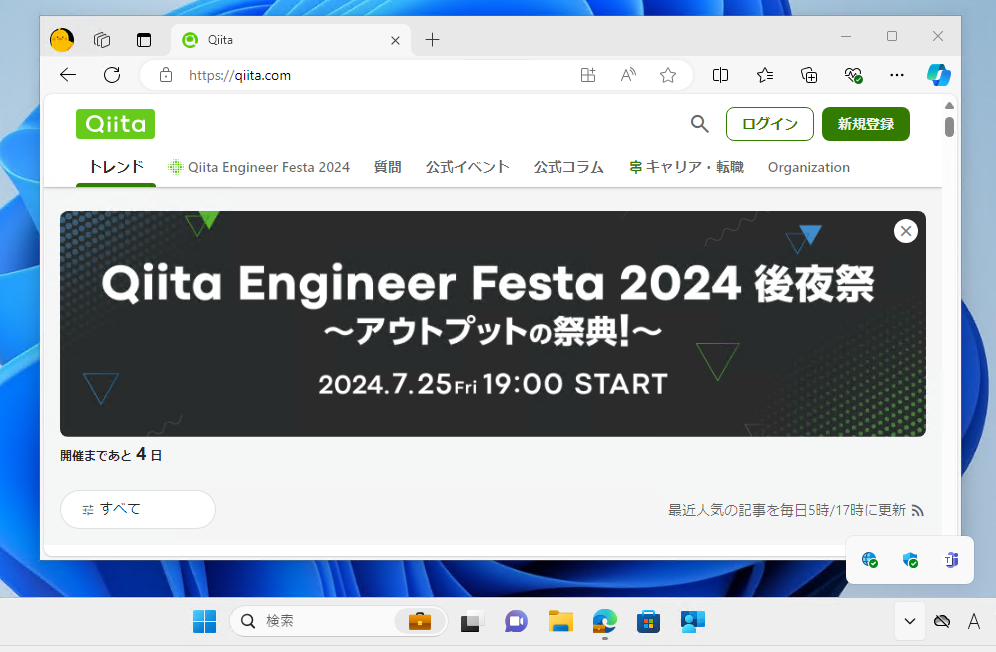Select the トレンド tab

point(116,167)
